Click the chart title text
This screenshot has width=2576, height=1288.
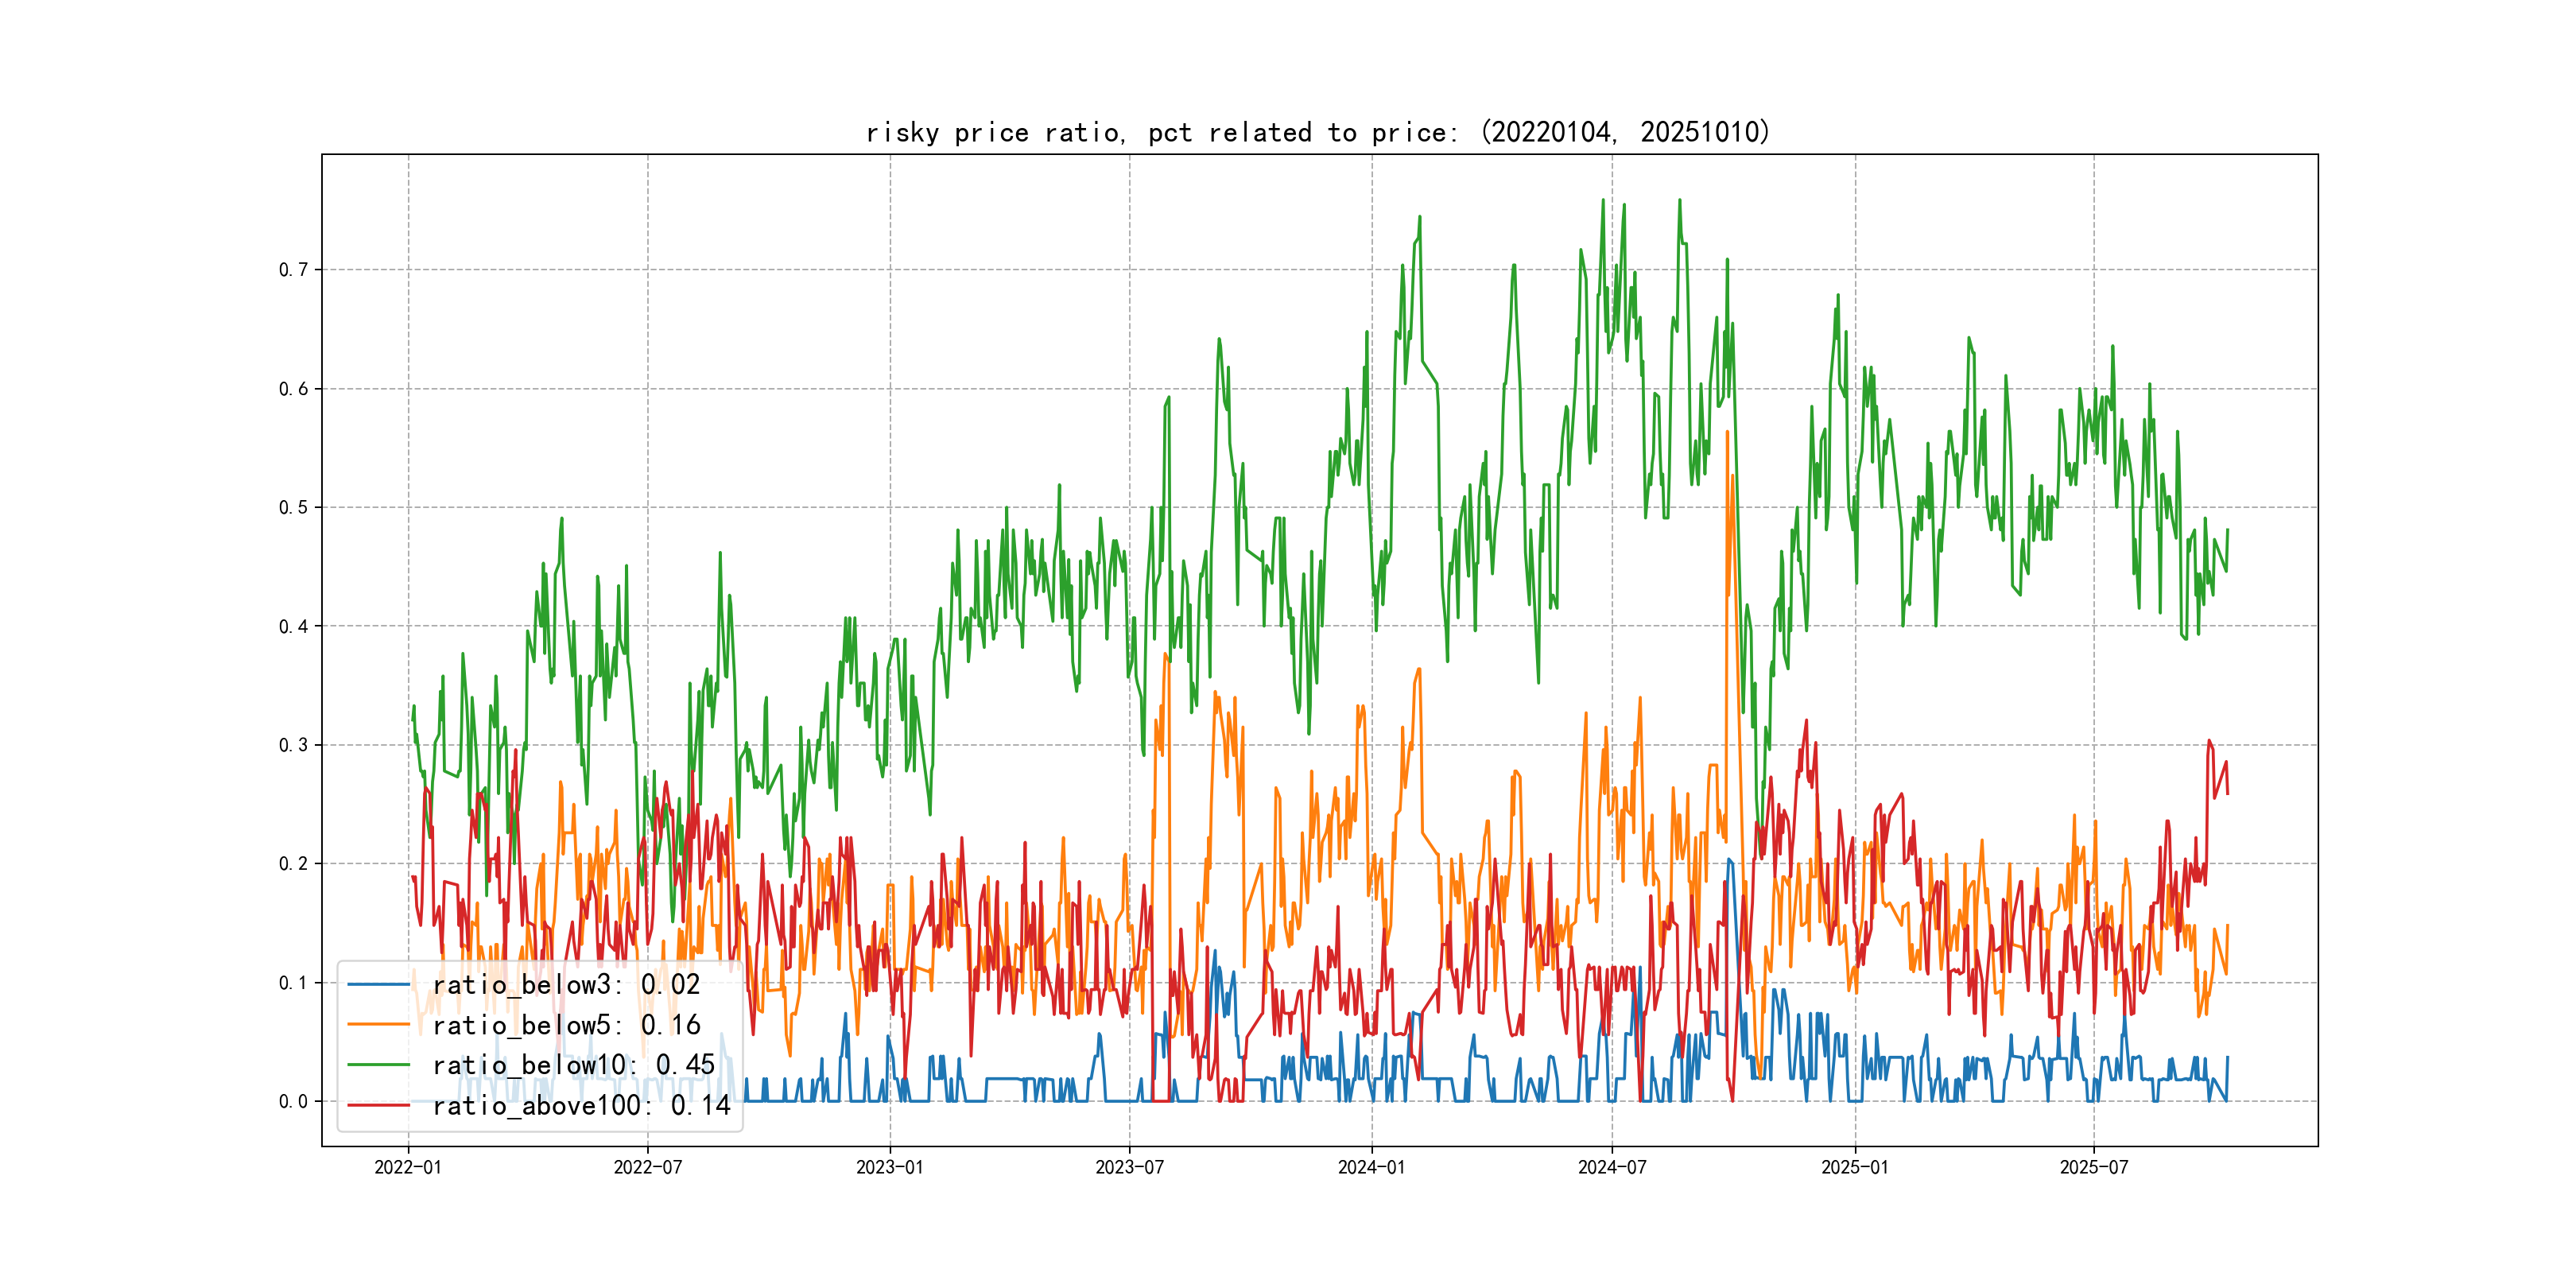click(1317, 132)
